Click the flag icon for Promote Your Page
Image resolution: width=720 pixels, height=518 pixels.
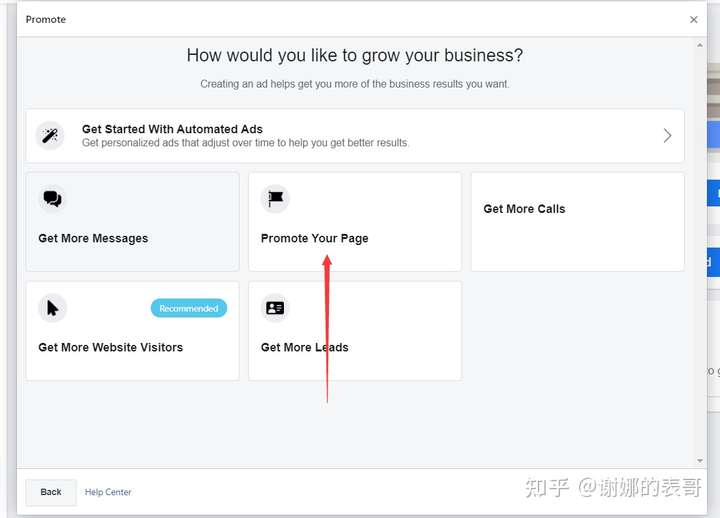pyautogui.click(x=275, y=199)
